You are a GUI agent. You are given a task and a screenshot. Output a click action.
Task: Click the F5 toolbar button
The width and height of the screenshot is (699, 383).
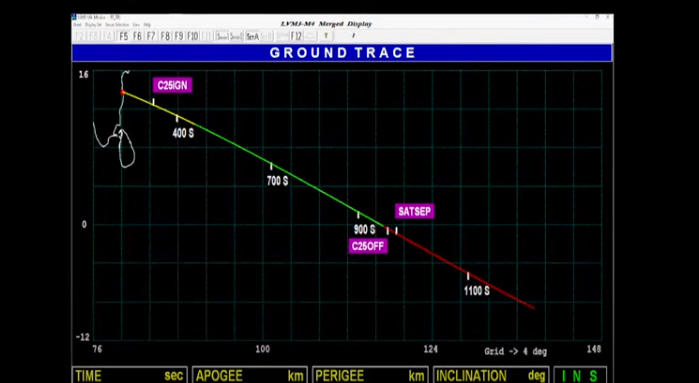point(123,36)
